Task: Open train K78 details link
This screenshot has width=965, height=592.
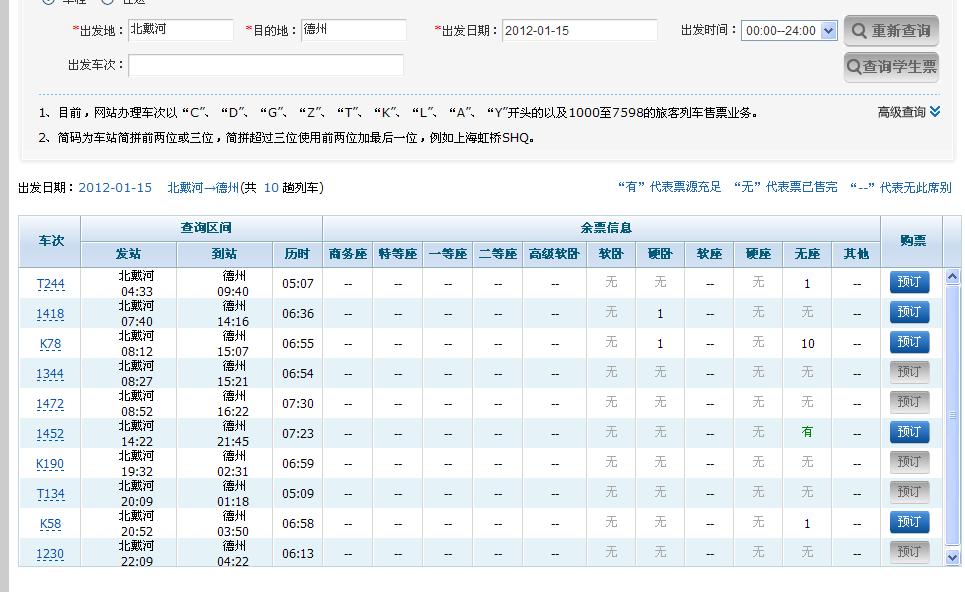Action: coord(50,344)
